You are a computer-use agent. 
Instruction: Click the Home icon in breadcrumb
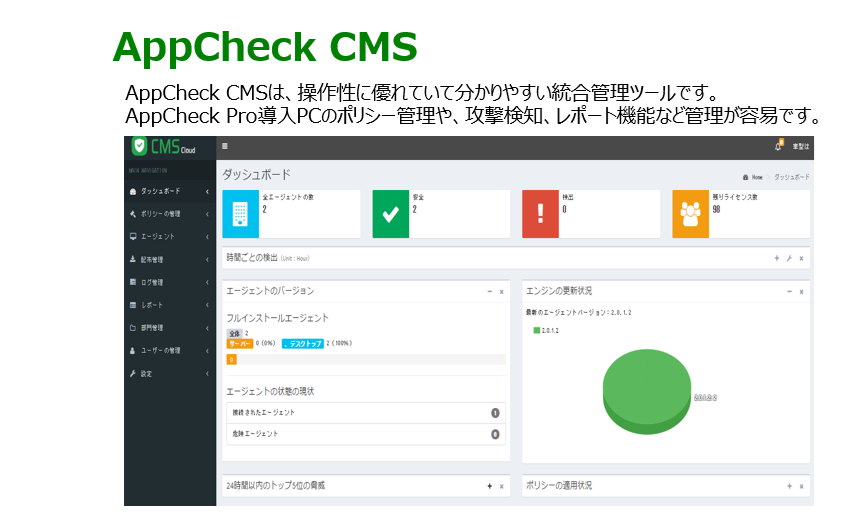pos(746,177)
